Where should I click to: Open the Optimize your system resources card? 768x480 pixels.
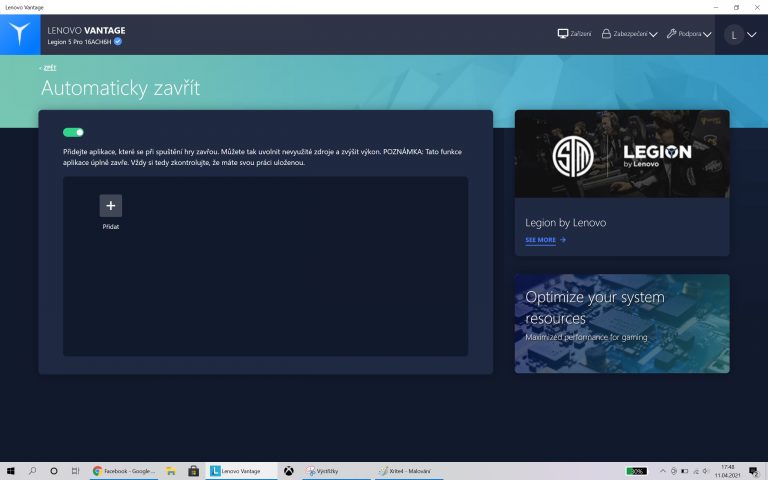point(622,323)
